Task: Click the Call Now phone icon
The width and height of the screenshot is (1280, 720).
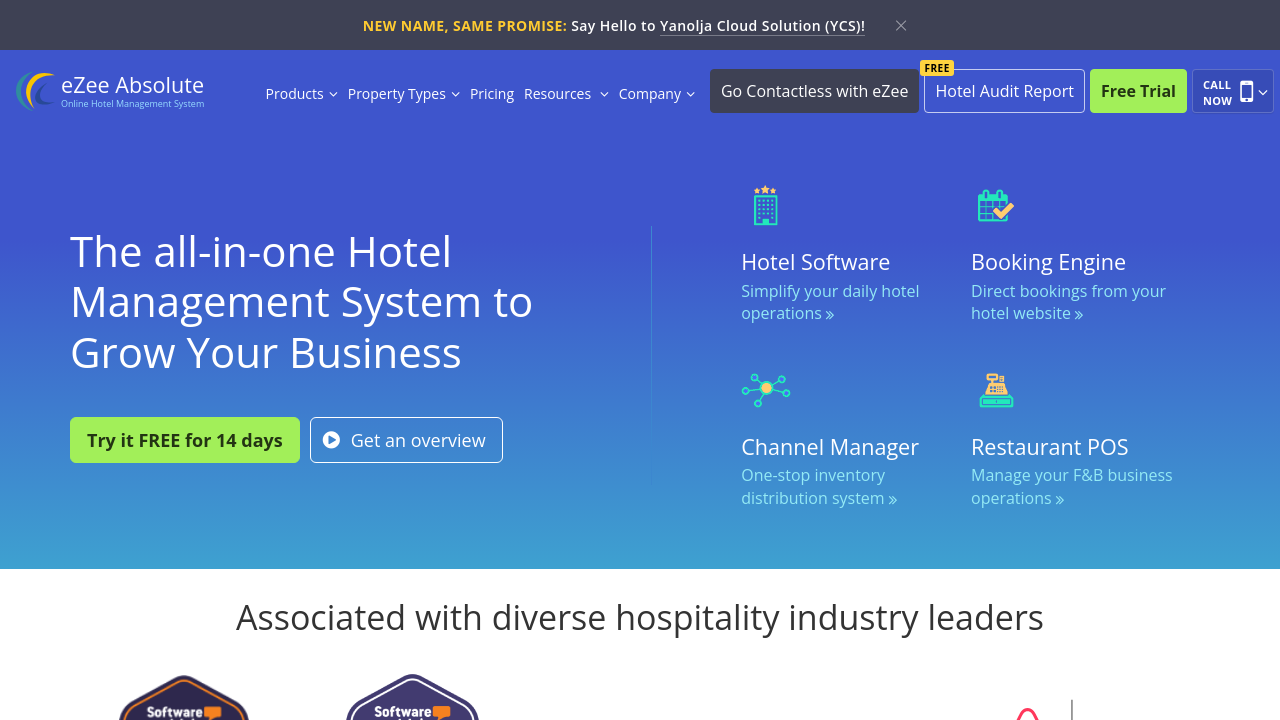Action: (1246, 92)
